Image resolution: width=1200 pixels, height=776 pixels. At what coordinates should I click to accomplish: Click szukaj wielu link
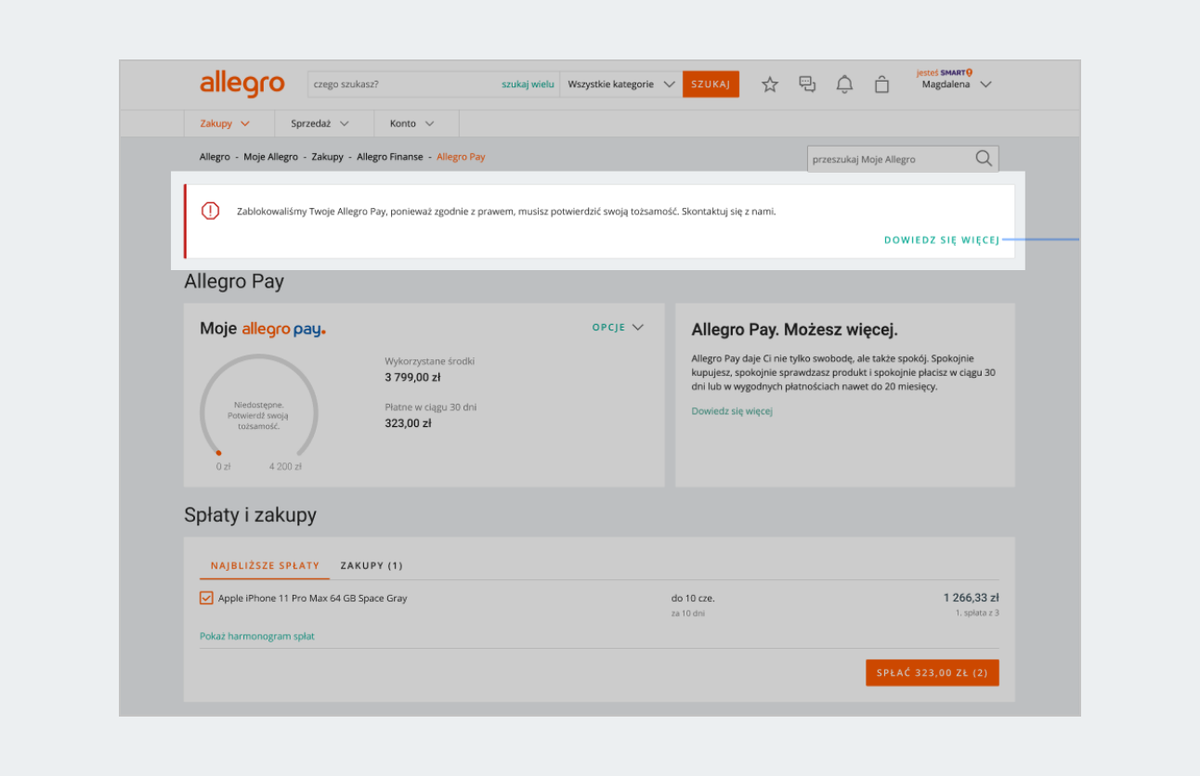tap(528, 84)
